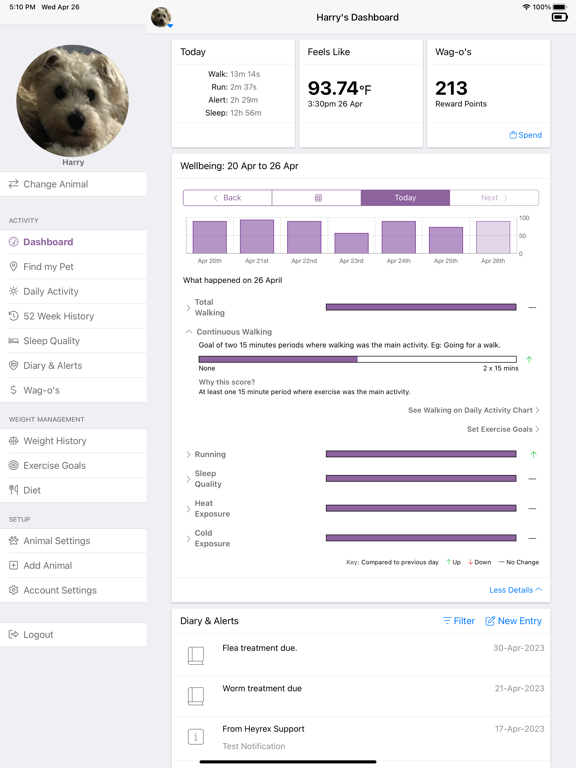Expand the Cold Exposure row
Screen dimensions: 576x768
tap(188, 538)
